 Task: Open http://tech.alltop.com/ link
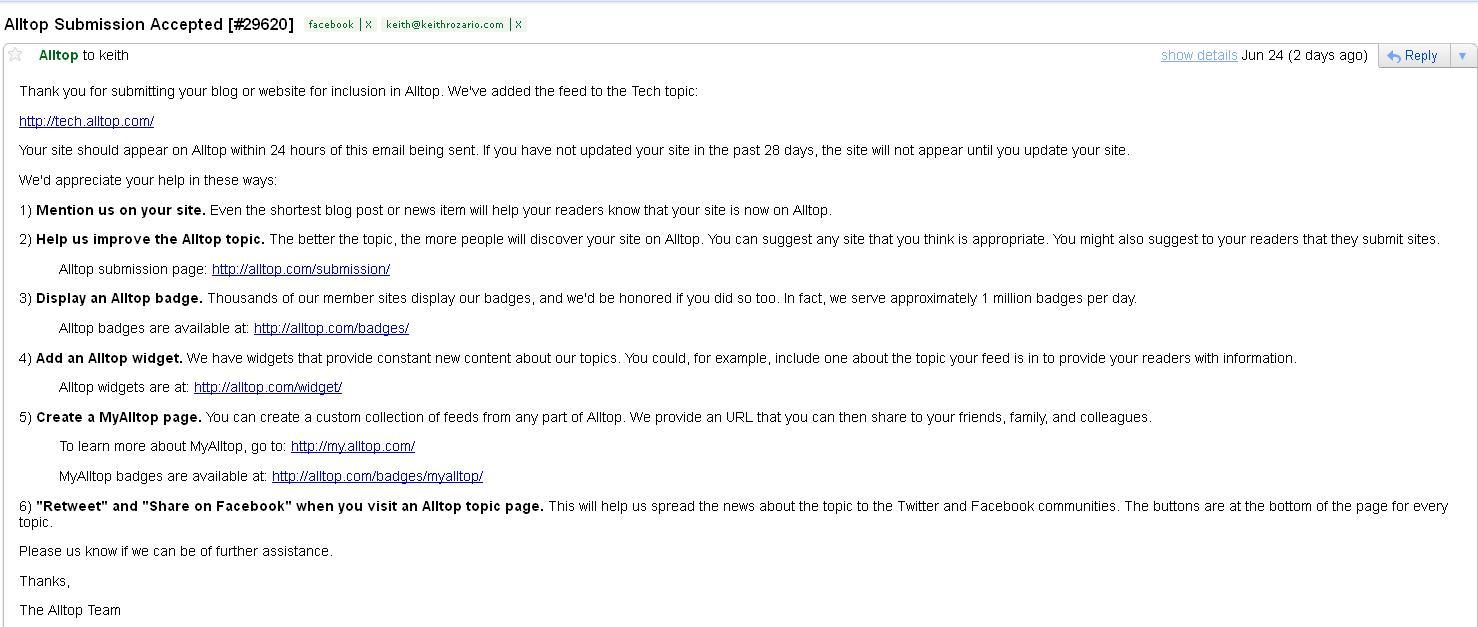(86, 121)
